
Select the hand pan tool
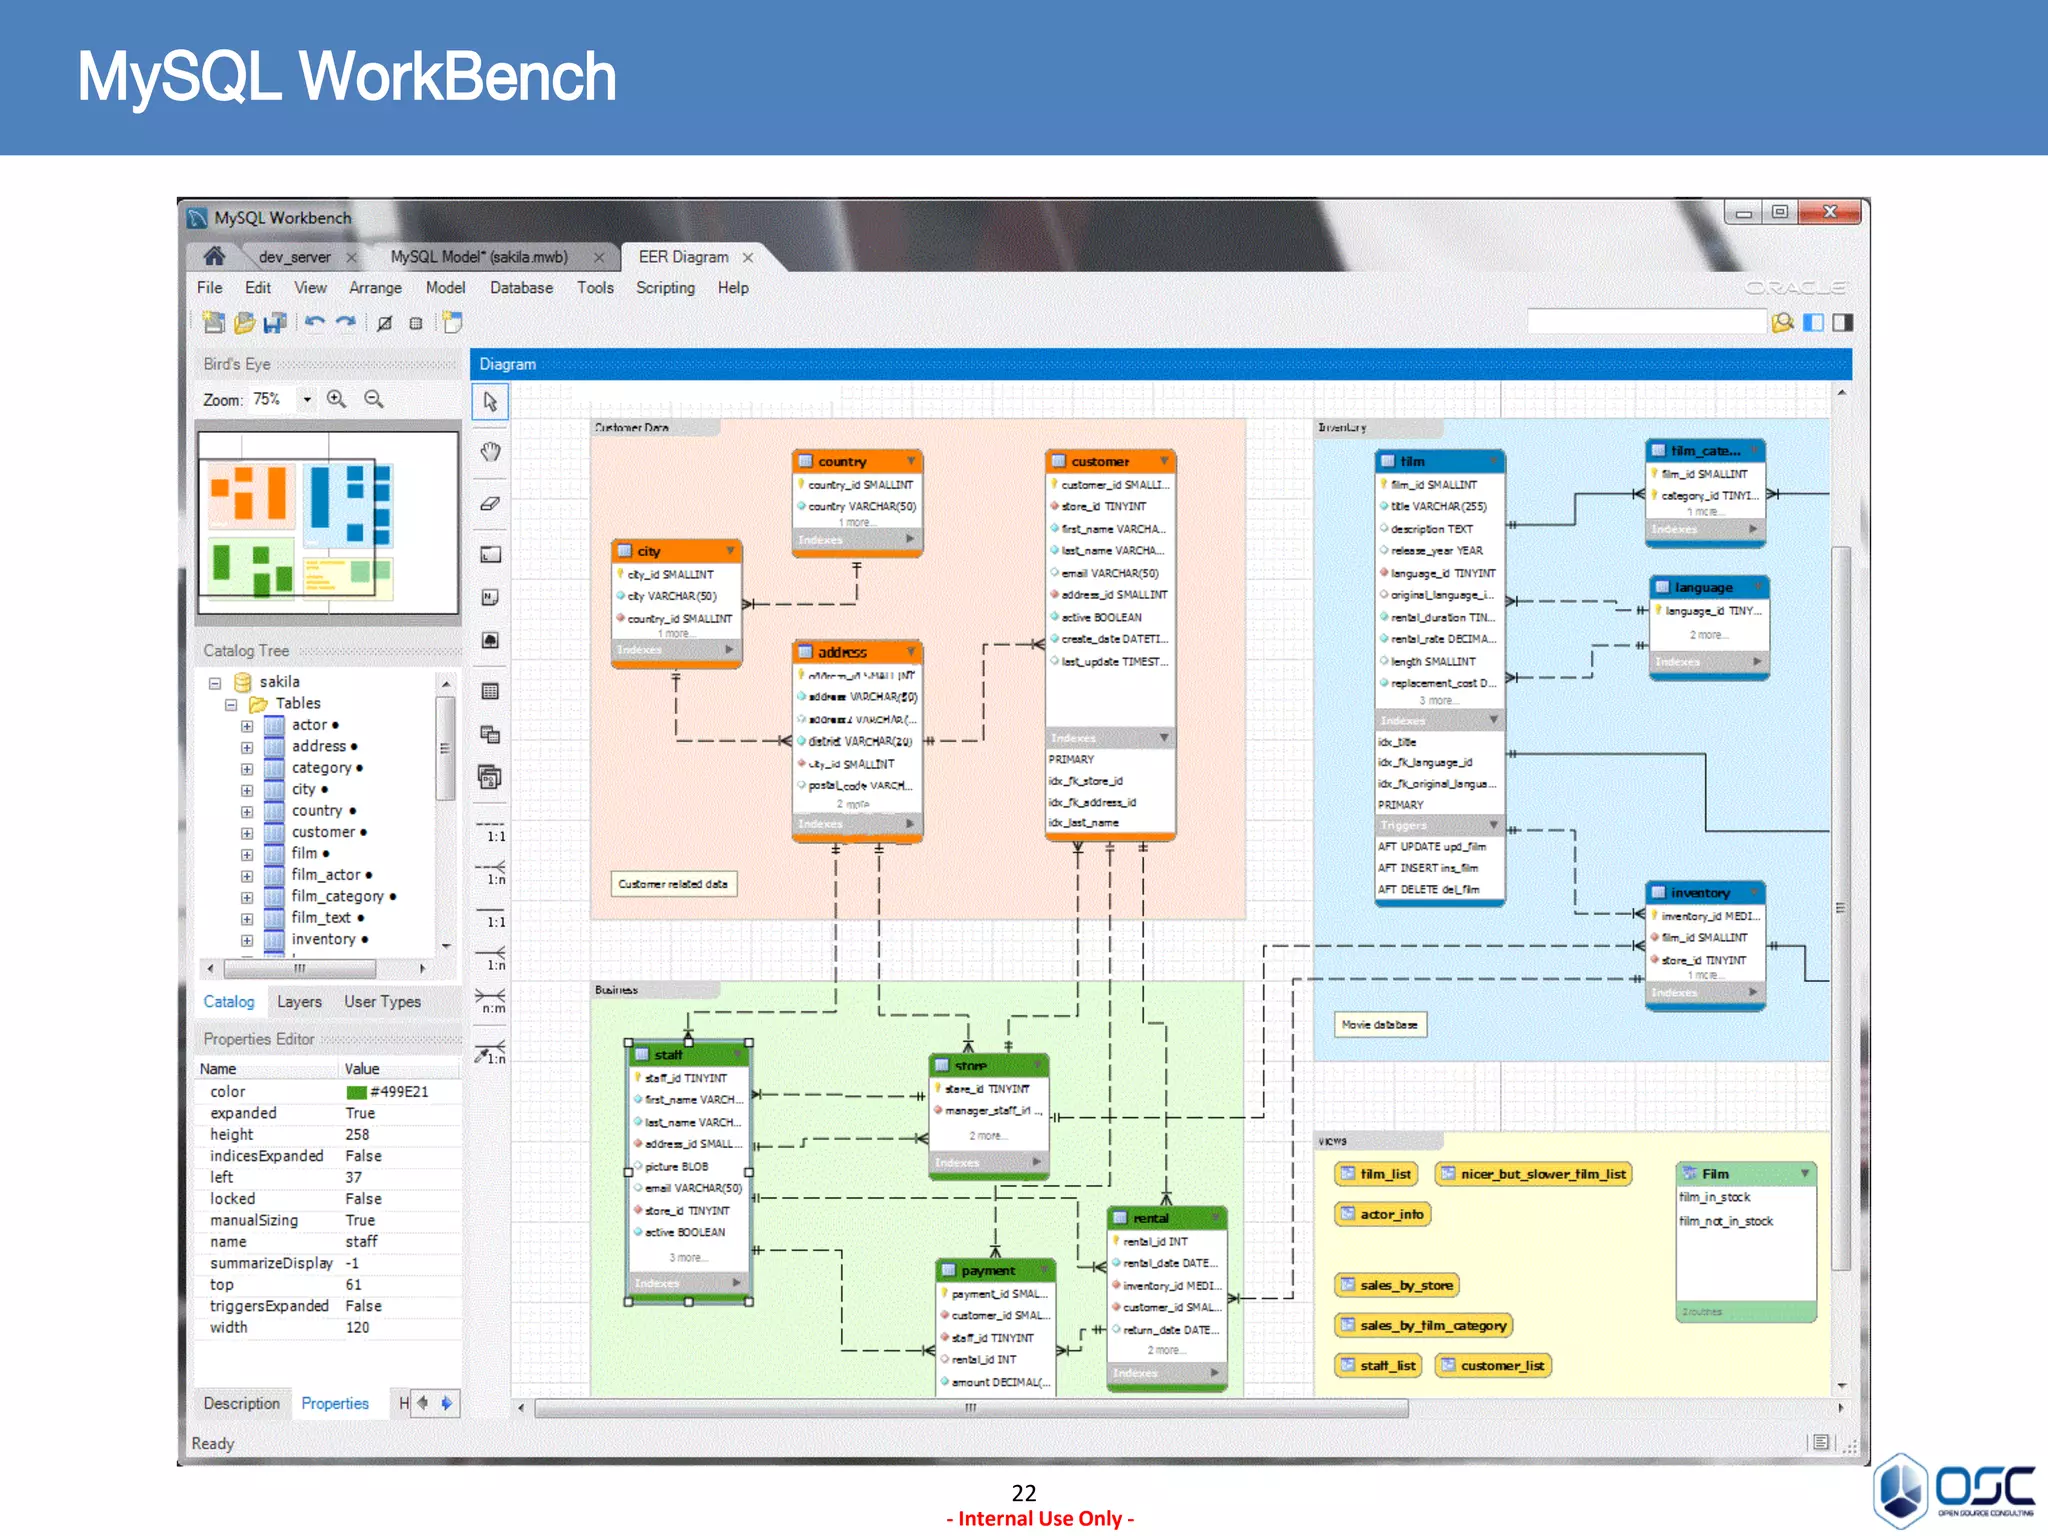490,452
